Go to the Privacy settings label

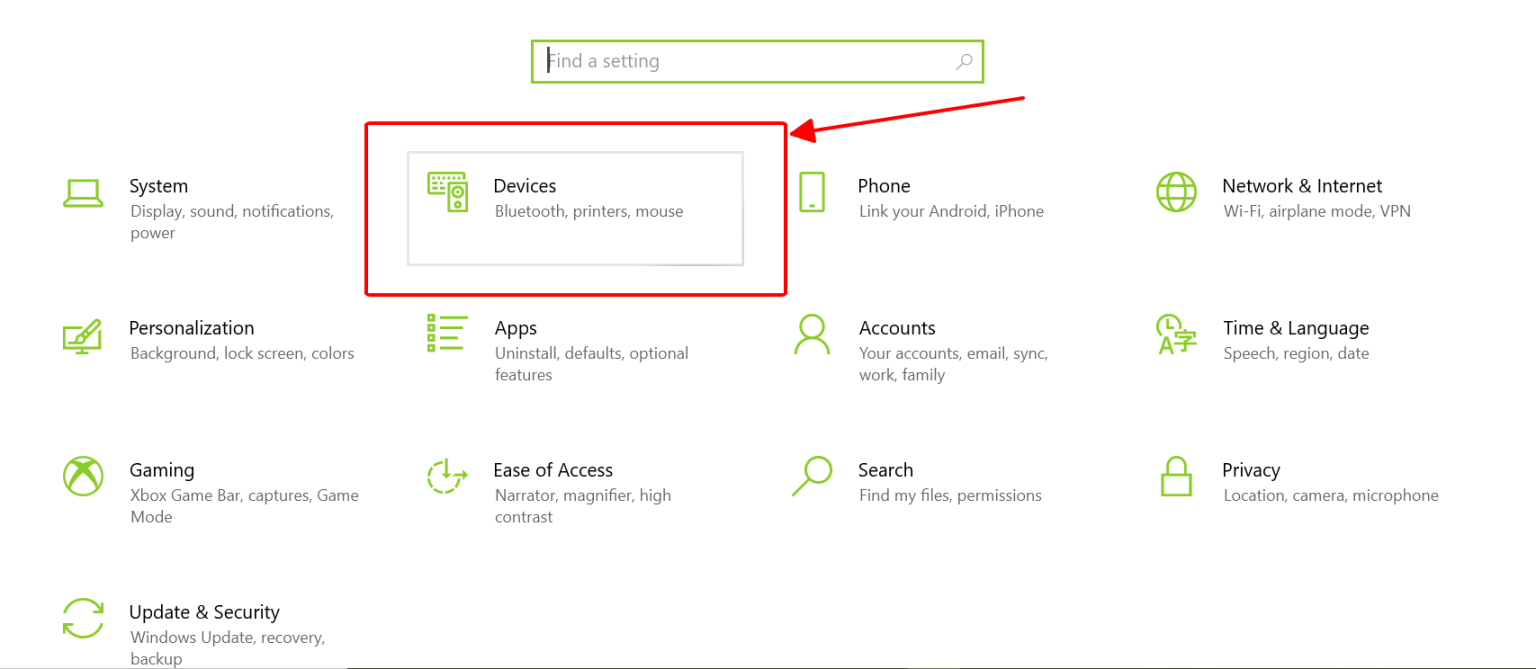point(1250,470)
